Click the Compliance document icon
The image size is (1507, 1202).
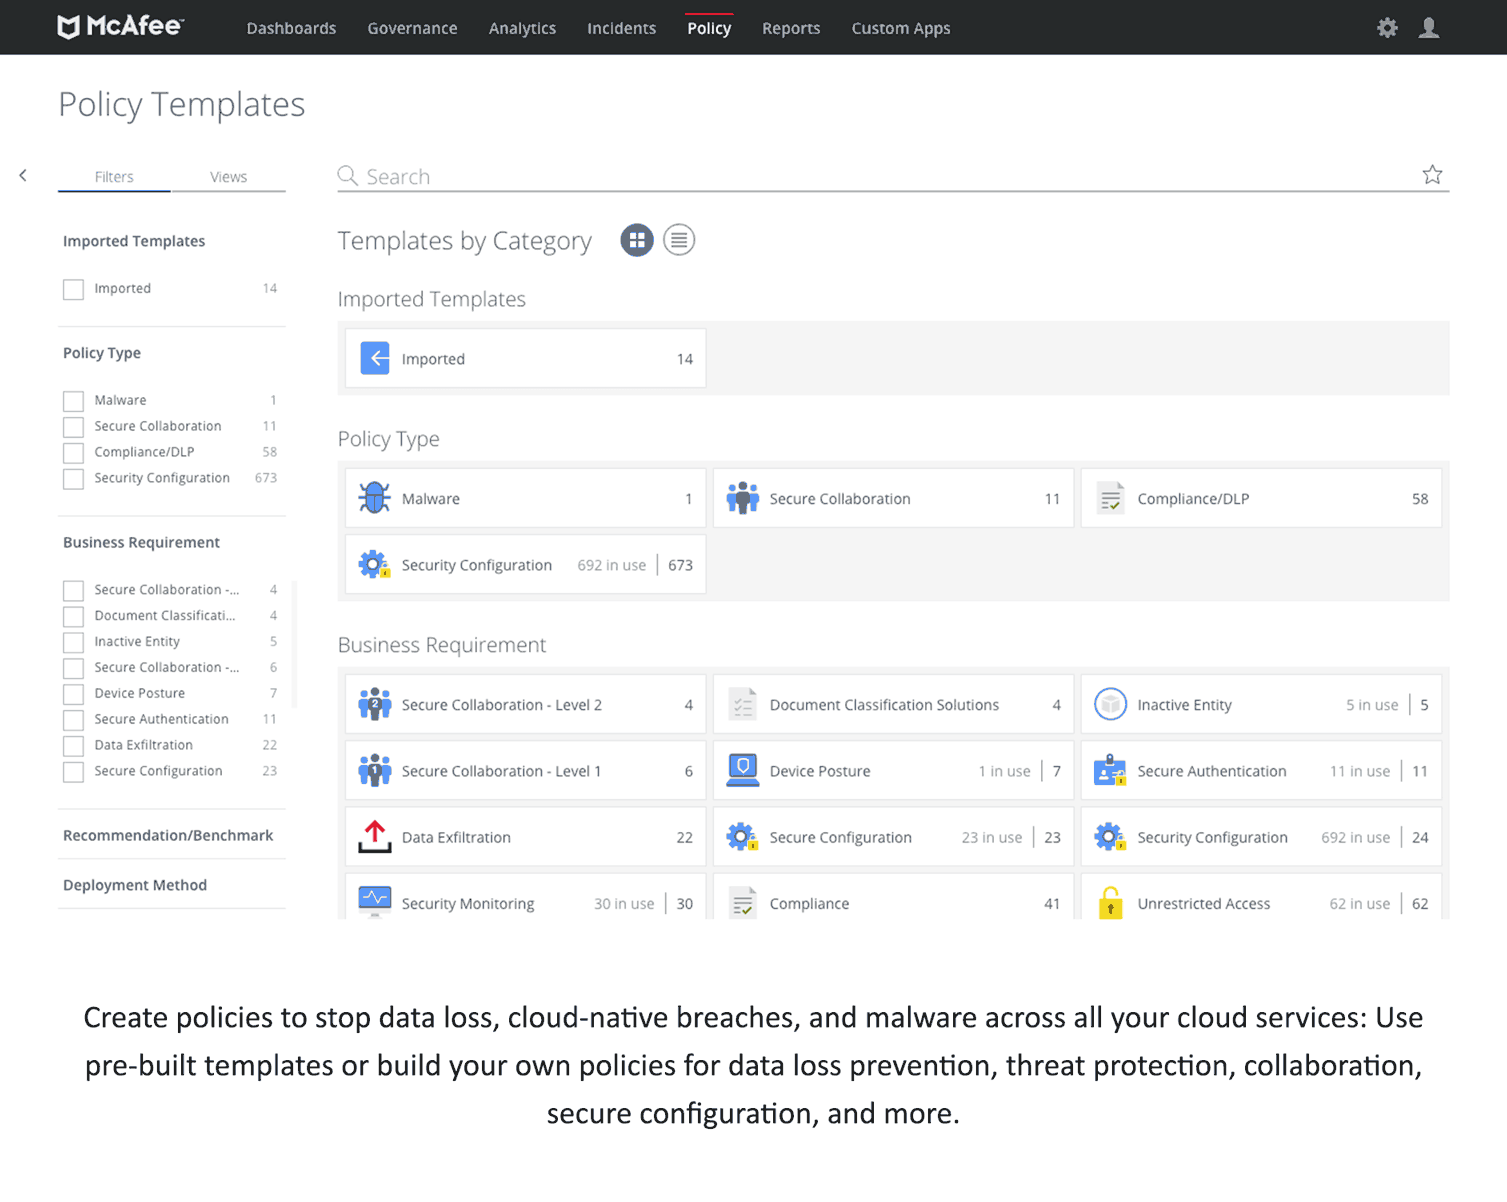click(743, 902)
